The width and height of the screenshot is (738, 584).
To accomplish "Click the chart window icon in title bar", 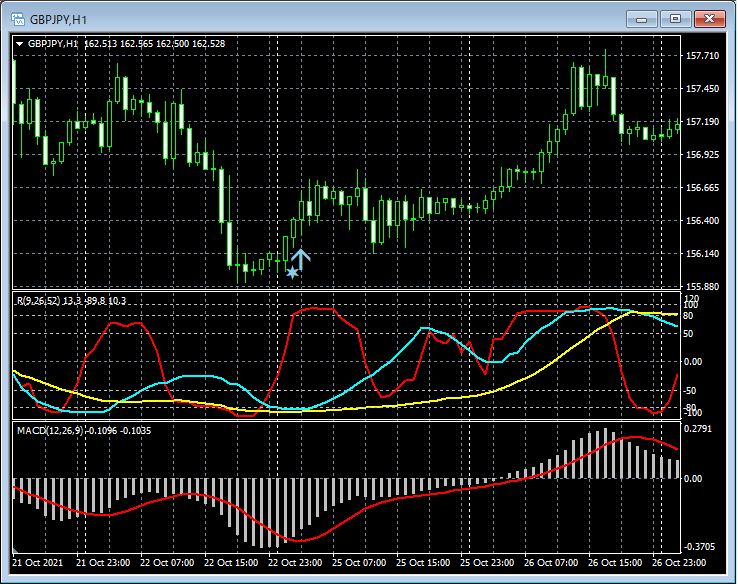I will (x=17, y=18).
